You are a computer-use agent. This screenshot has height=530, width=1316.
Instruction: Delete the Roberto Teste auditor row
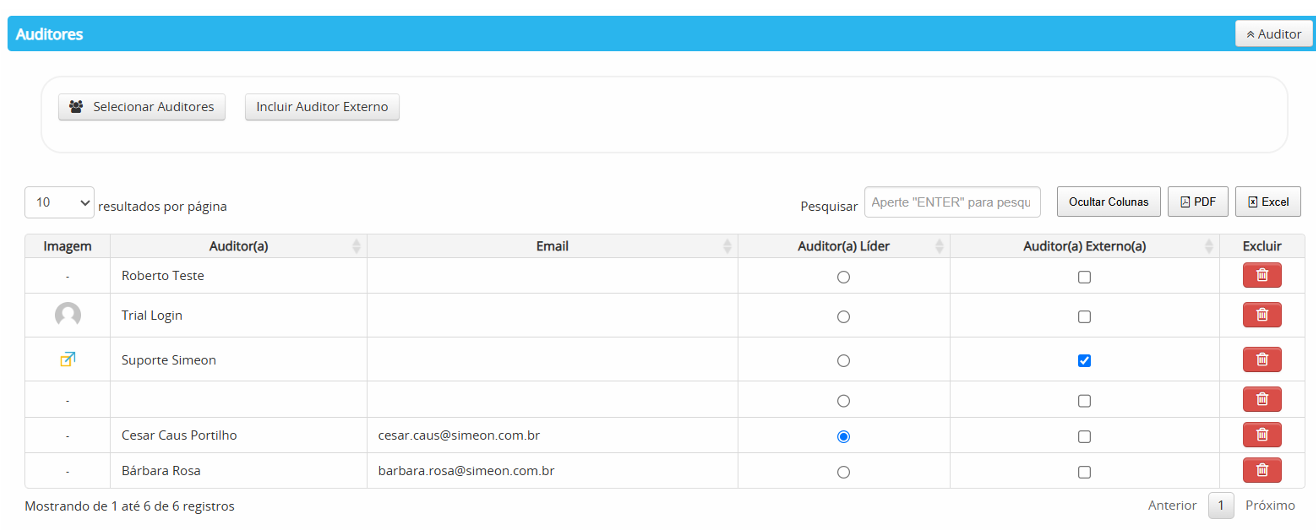[x=1261, y=276]
